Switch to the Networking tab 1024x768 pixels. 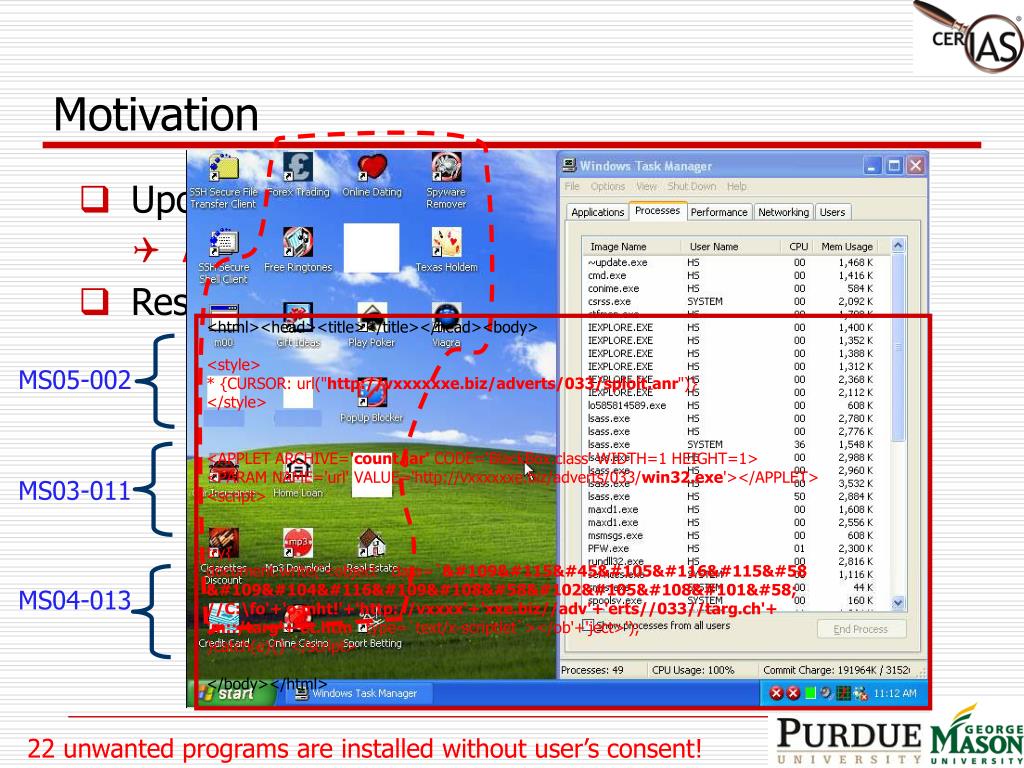[783, 212]
